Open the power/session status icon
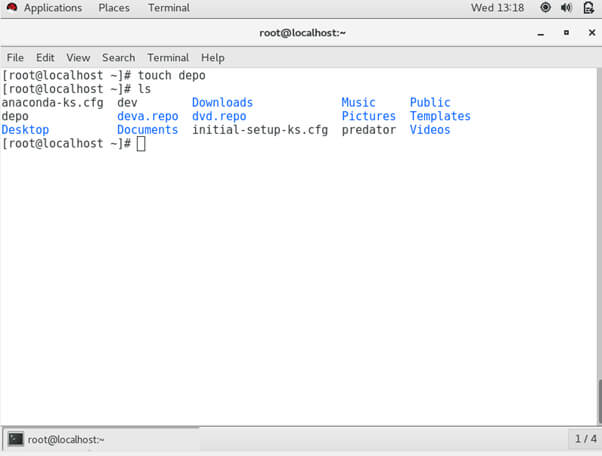This screenshot has width=602, height=456. pos(589,8)
